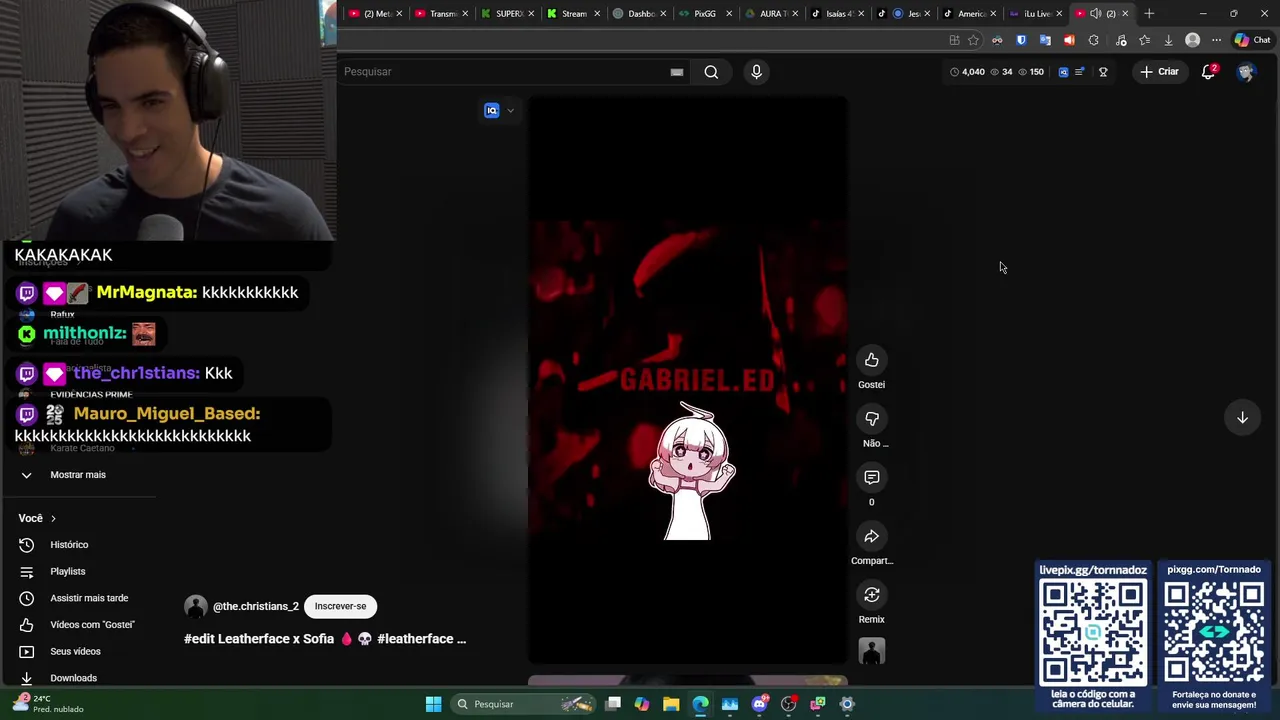Go to next Short with down arrow

pyautogui.click(x=1242, y=418)
